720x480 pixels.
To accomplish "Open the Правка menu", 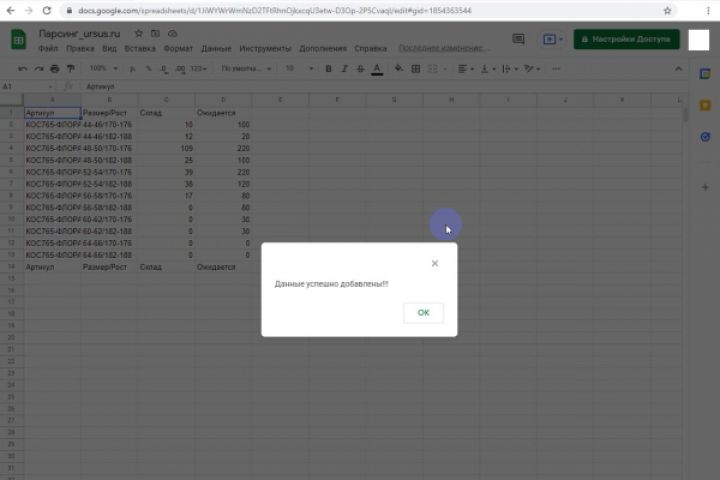I will [80, 48].
